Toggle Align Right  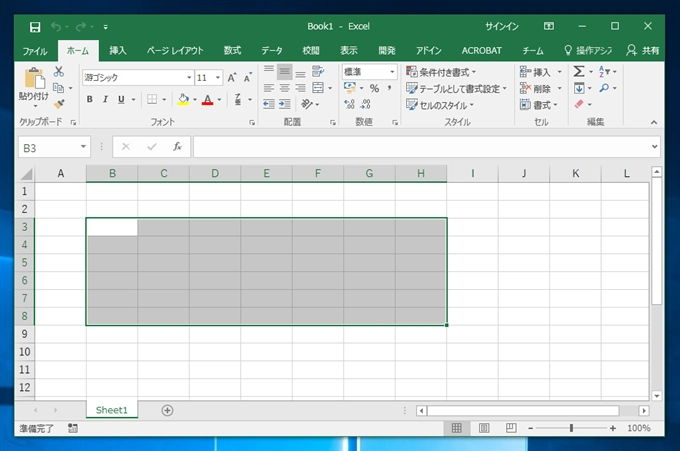pos(301,88)
